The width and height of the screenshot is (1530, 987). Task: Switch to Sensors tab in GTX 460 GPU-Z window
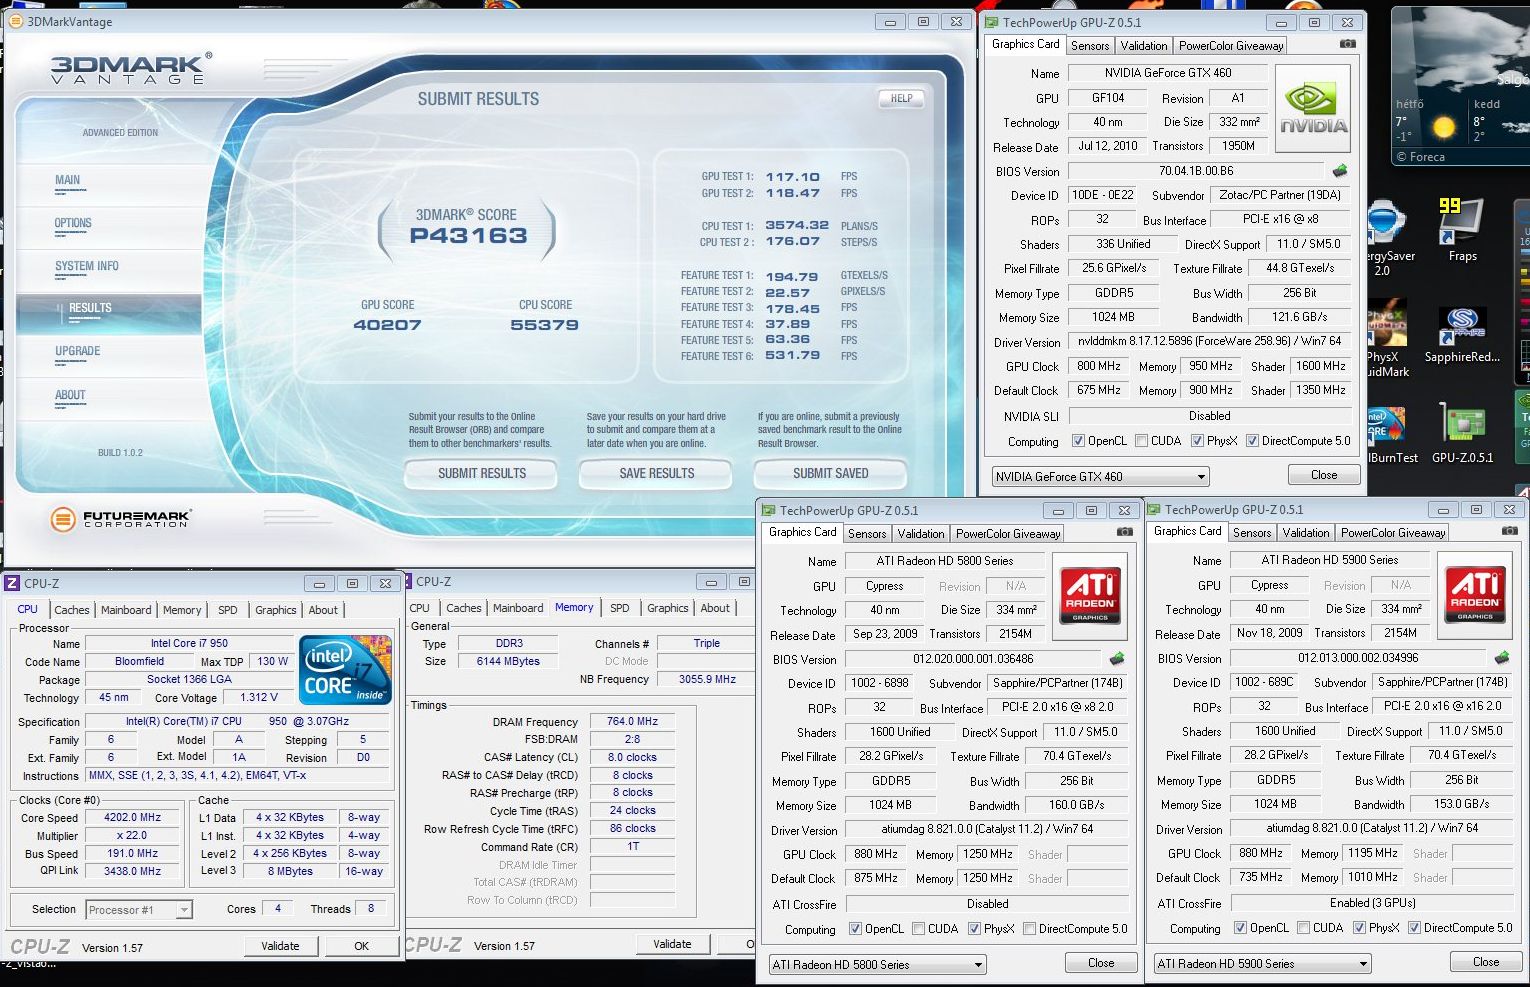coord(1089,46)
